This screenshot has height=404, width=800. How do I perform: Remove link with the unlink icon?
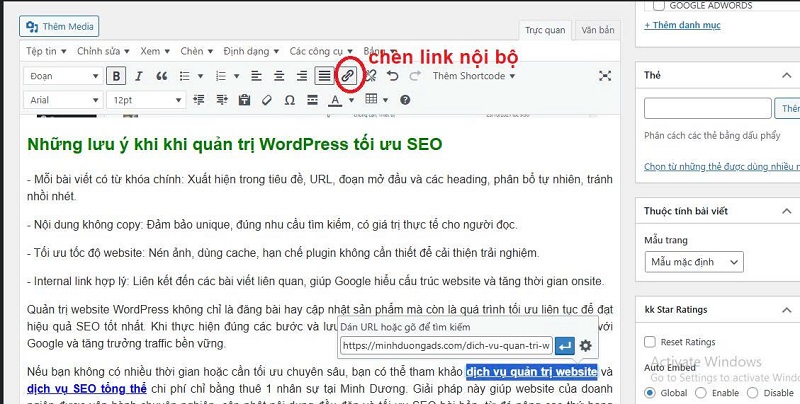click(370, 76)
